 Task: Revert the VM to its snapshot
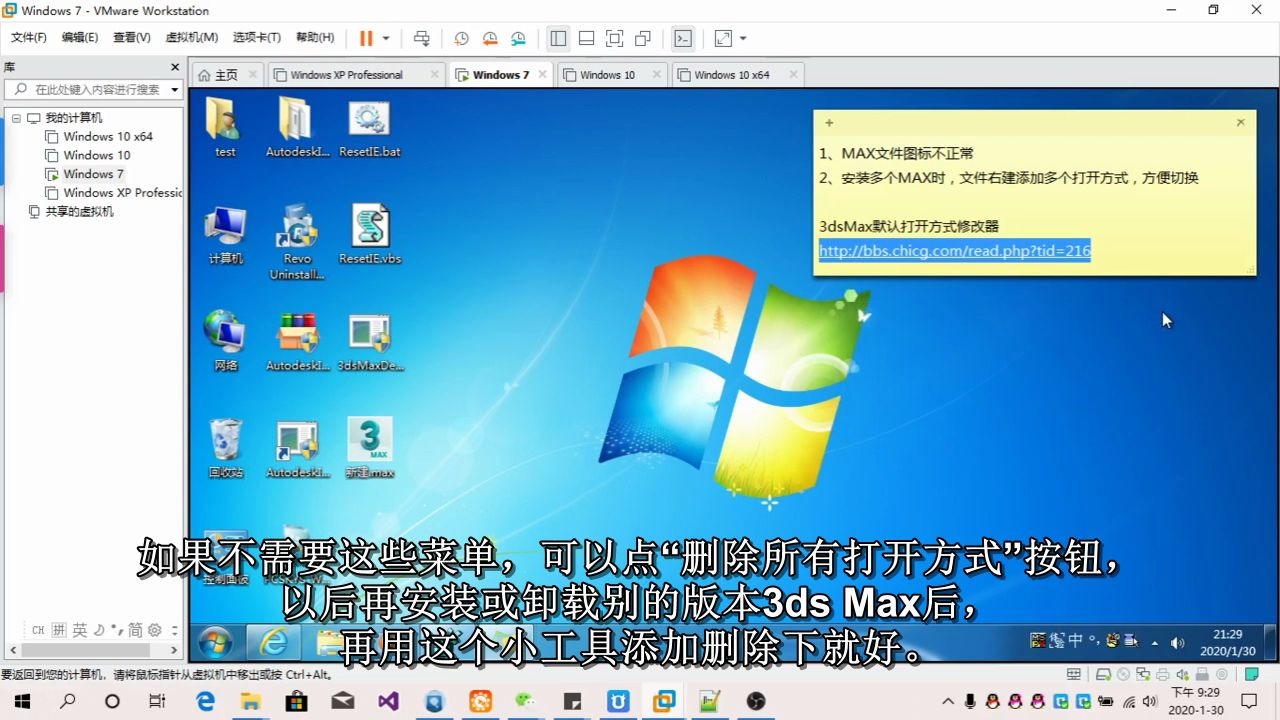click(x=490, y=38)
